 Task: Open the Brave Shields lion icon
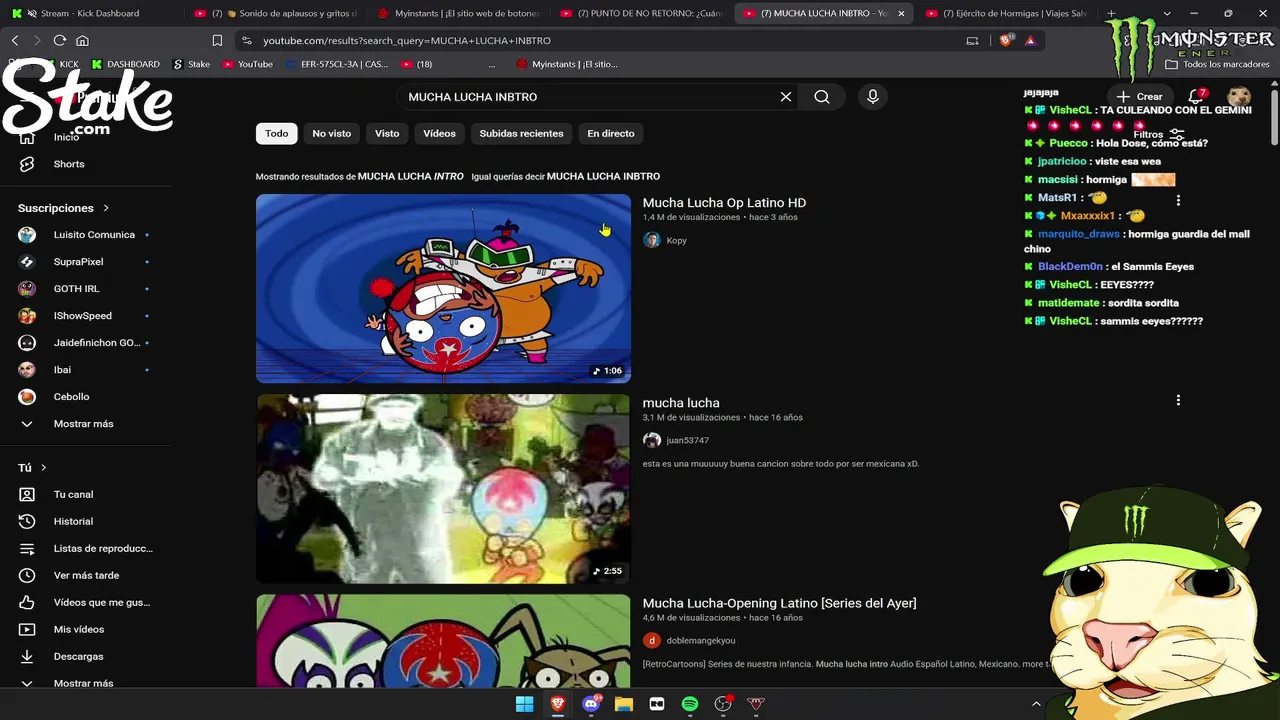click(1006, 41)
